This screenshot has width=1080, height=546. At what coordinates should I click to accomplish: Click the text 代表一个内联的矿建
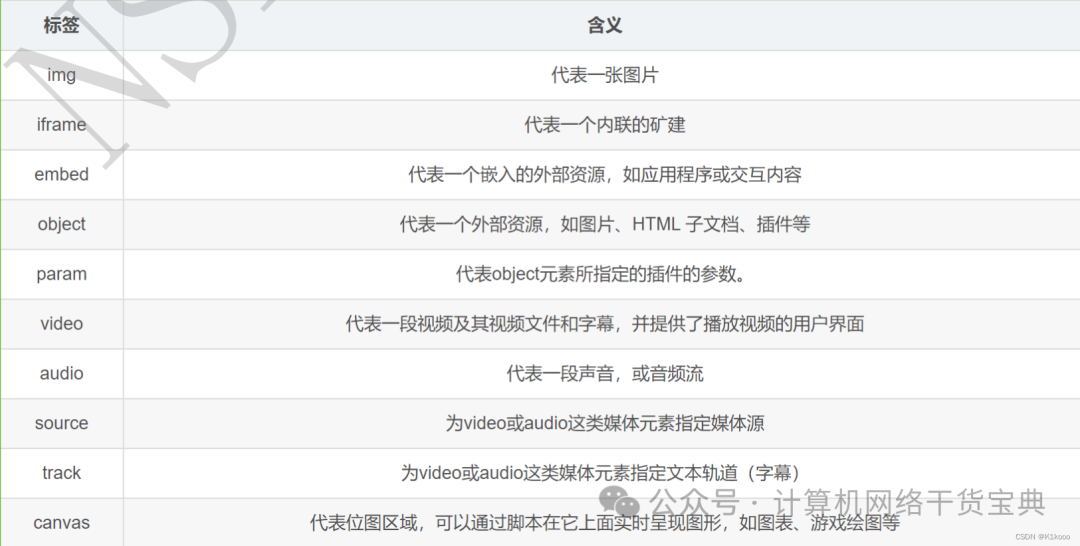click(605, 125)
